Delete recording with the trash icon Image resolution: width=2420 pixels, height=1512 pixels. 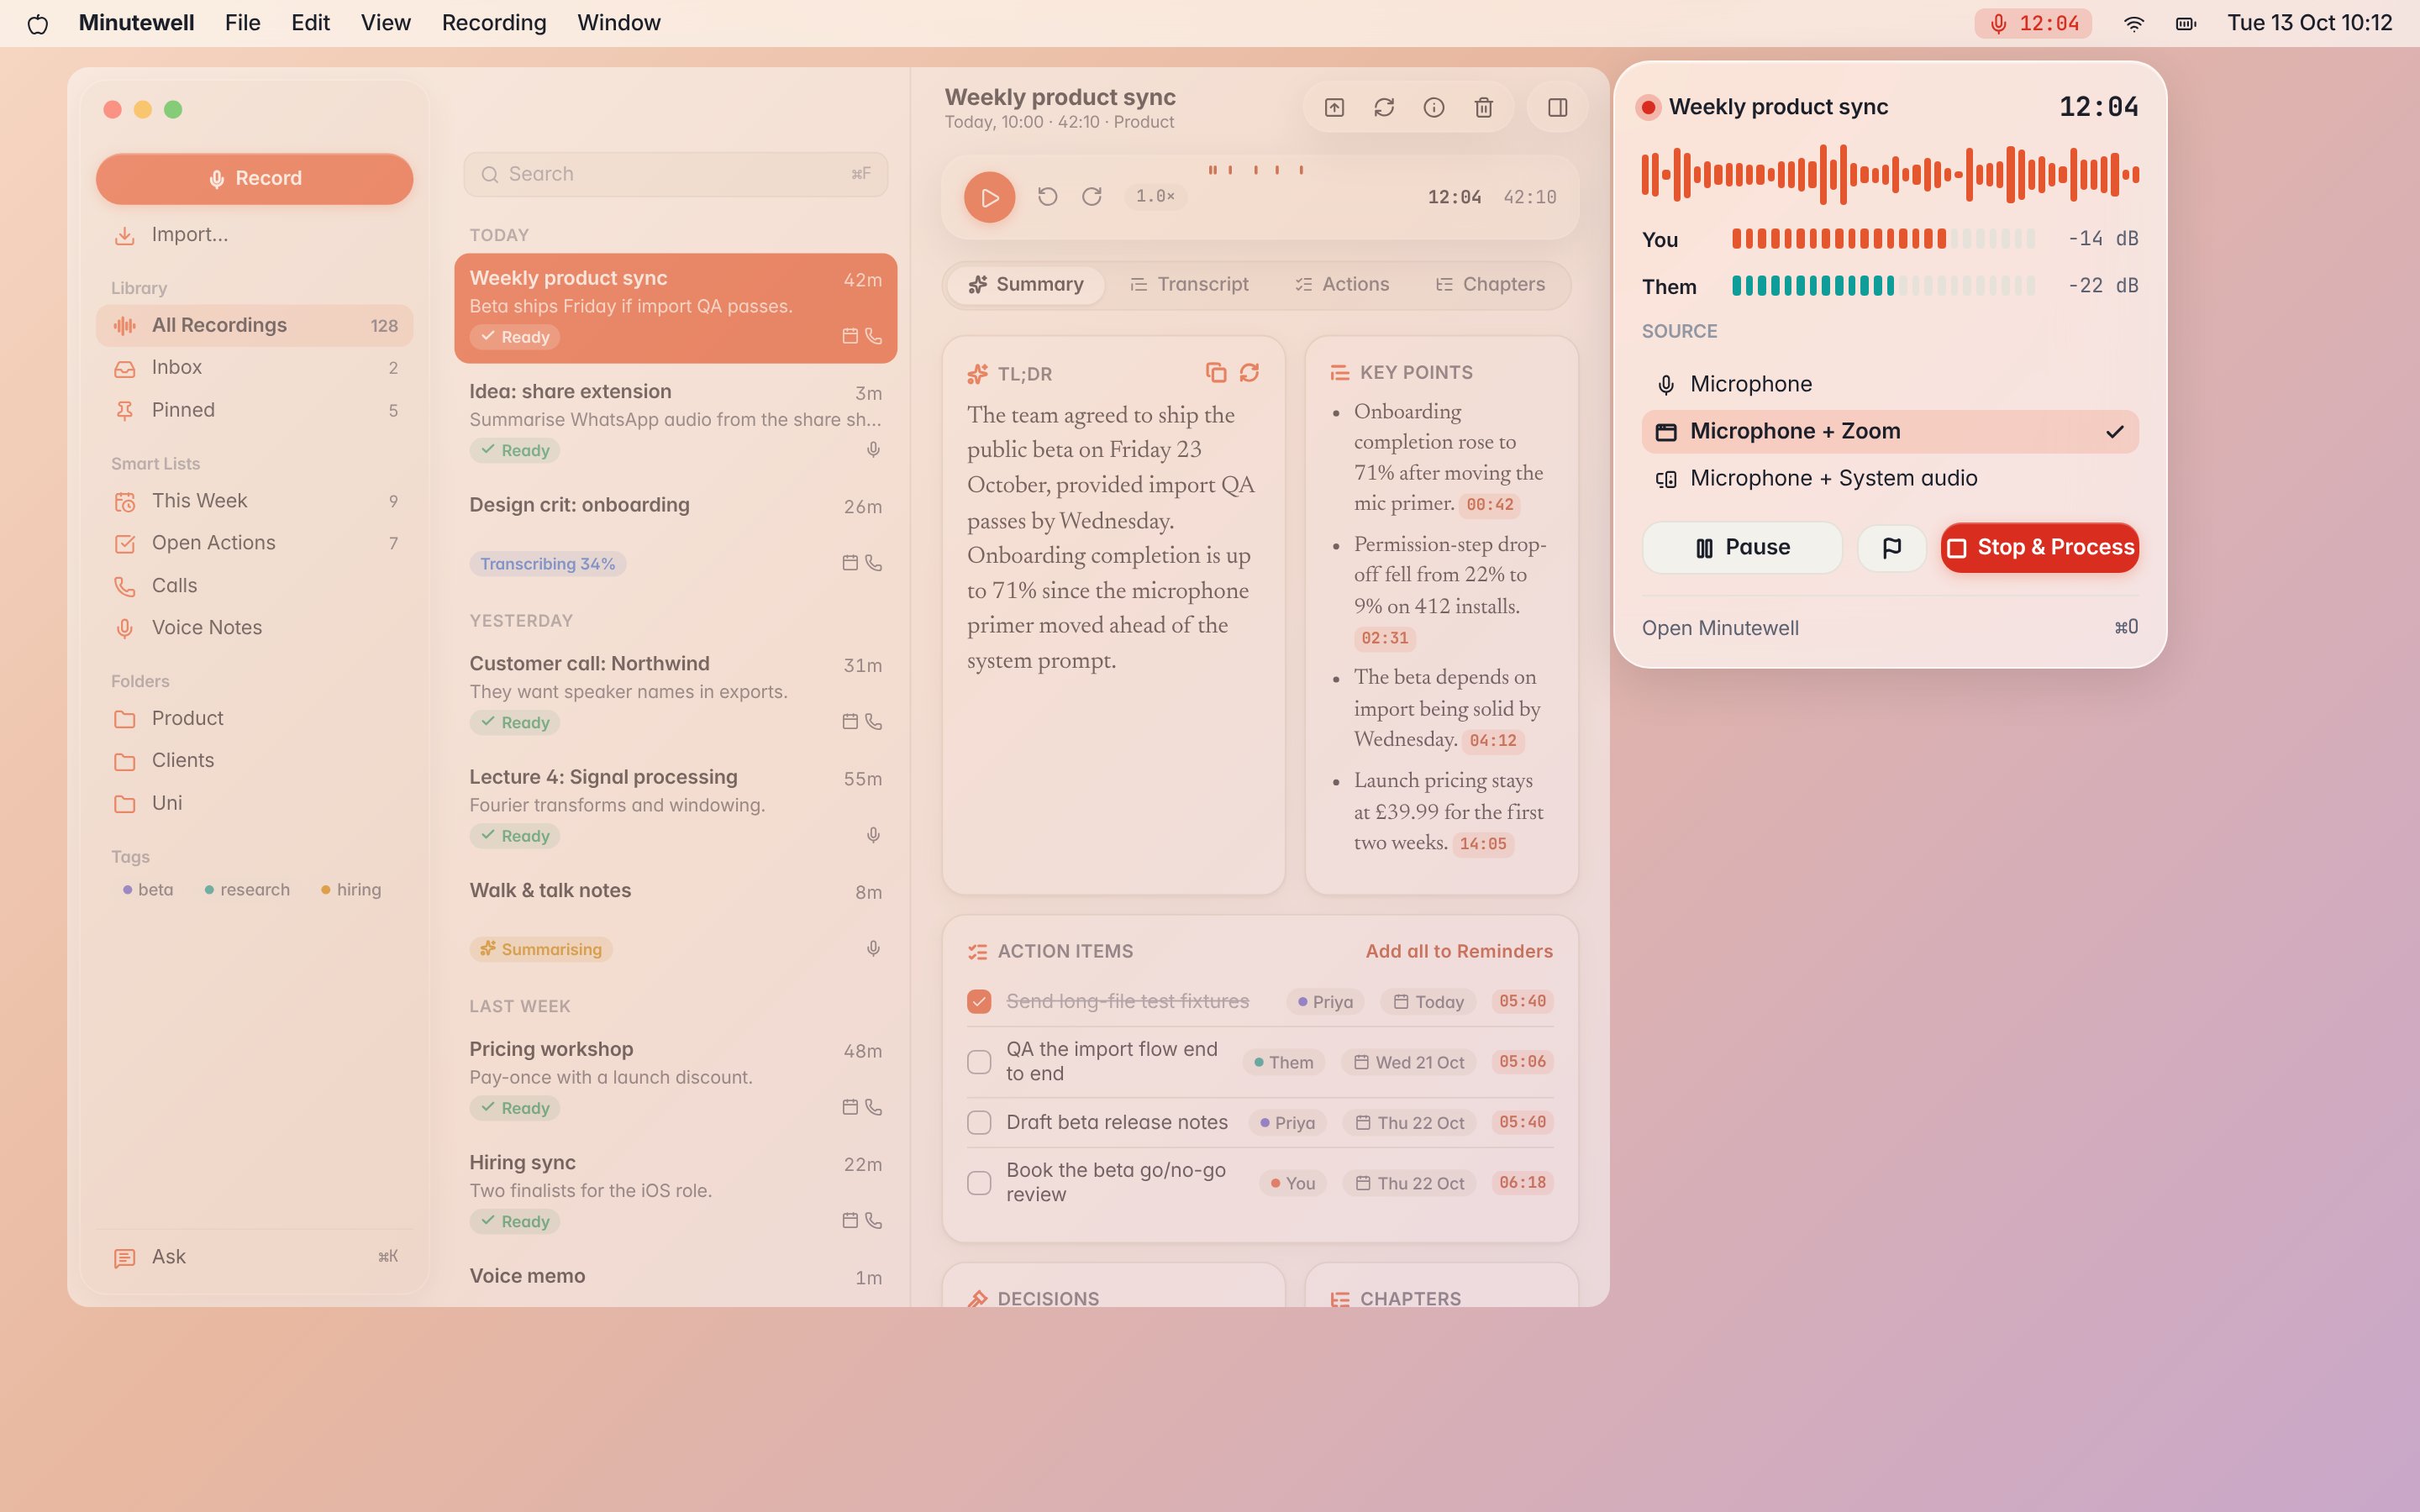1484,108
